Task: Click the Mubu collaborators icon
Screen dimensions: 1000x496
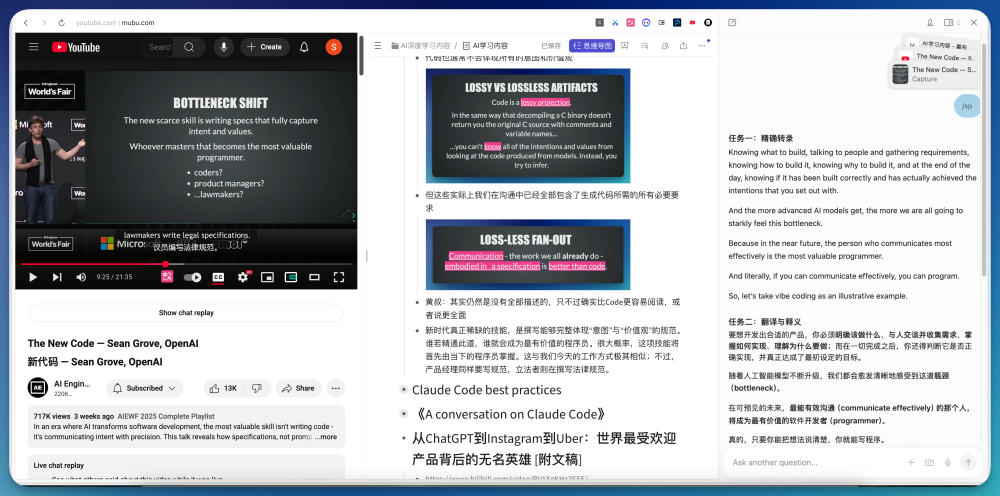Action: (665, 45)
